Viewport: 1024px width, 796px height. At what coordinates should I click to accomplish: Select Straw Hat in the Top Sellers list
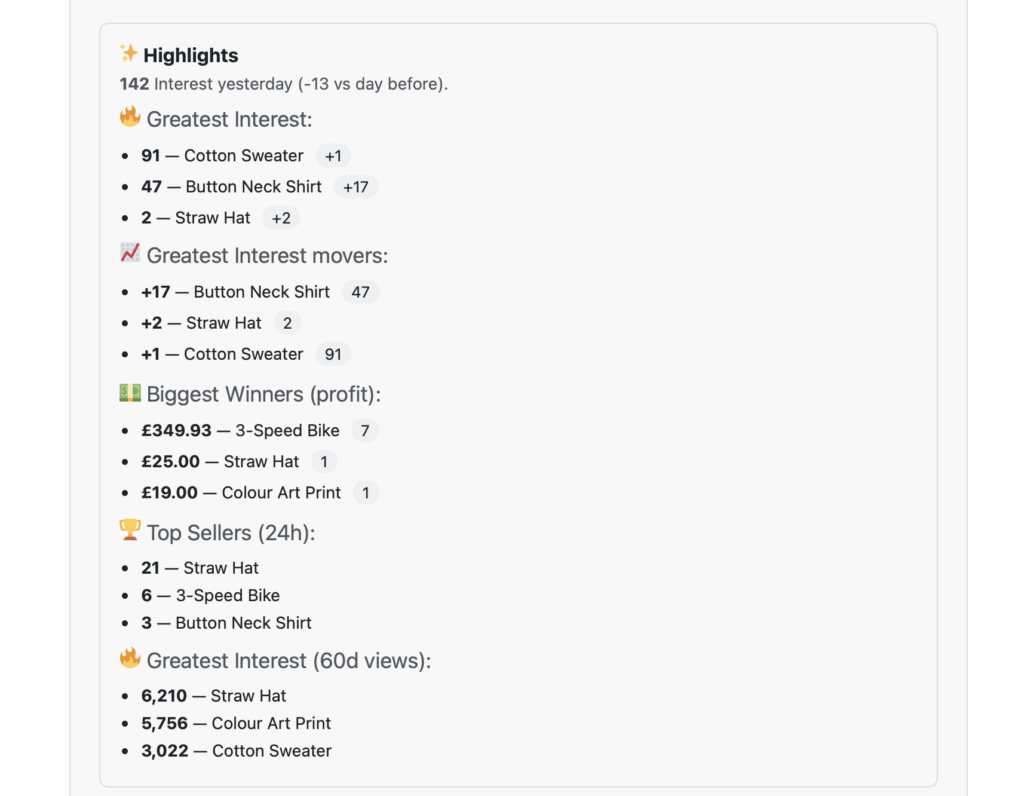[221, 568]
